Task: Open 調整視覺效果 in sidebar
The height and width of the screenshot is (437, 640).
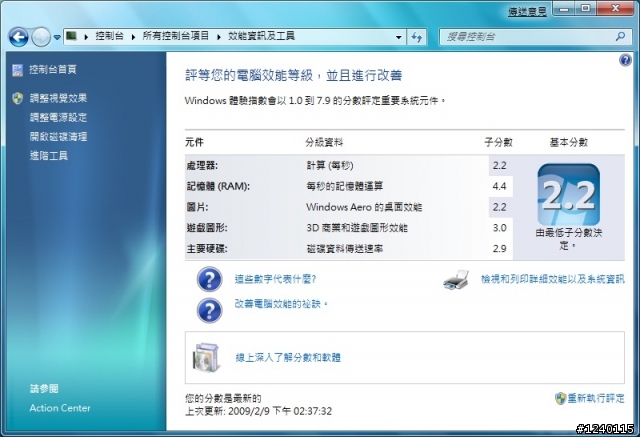Action: coord(58,98)
